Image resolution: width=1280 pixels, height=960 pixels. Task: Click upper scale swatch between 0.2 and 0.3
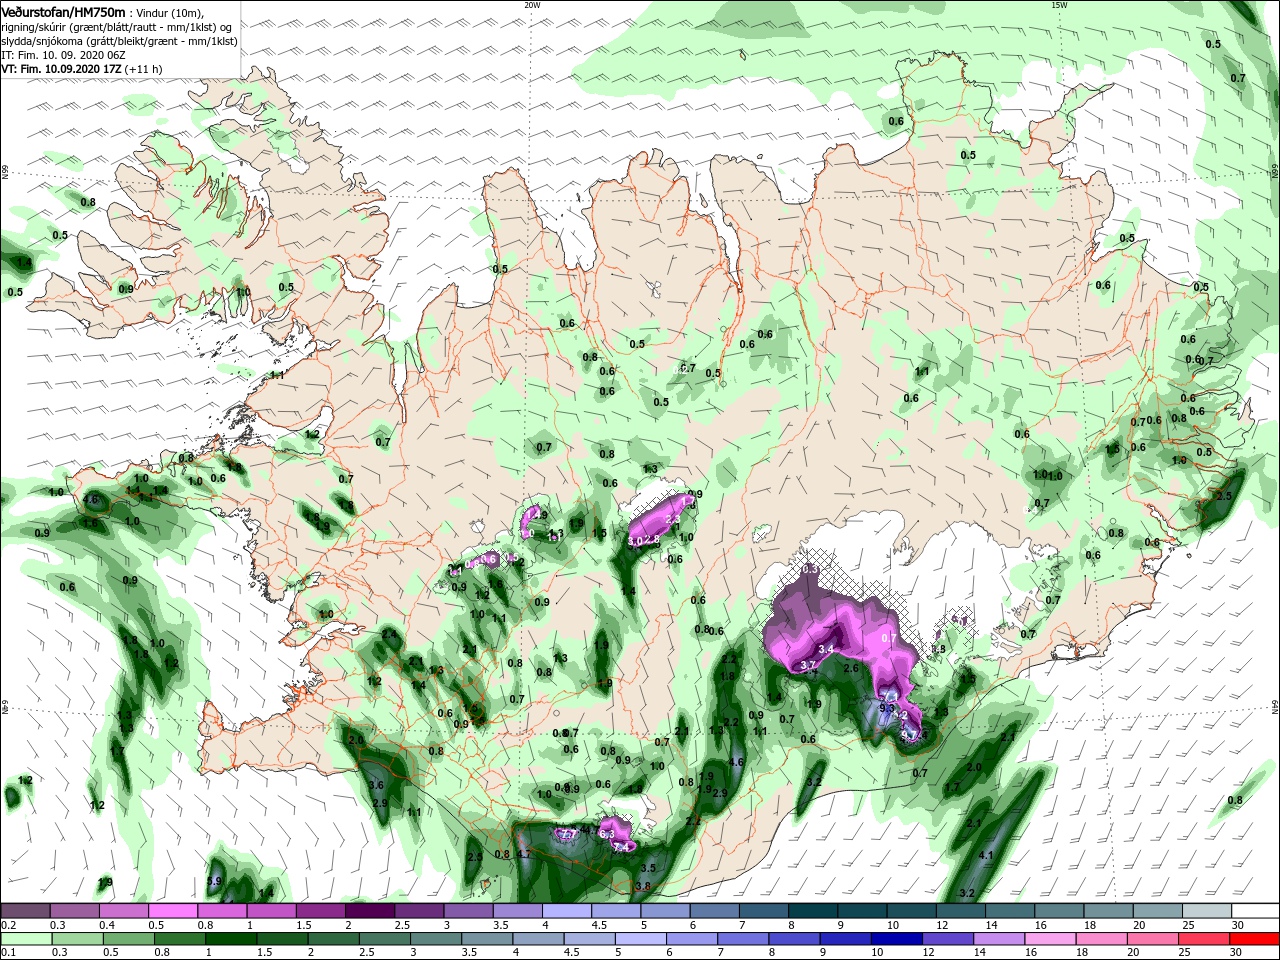[26, 911]
